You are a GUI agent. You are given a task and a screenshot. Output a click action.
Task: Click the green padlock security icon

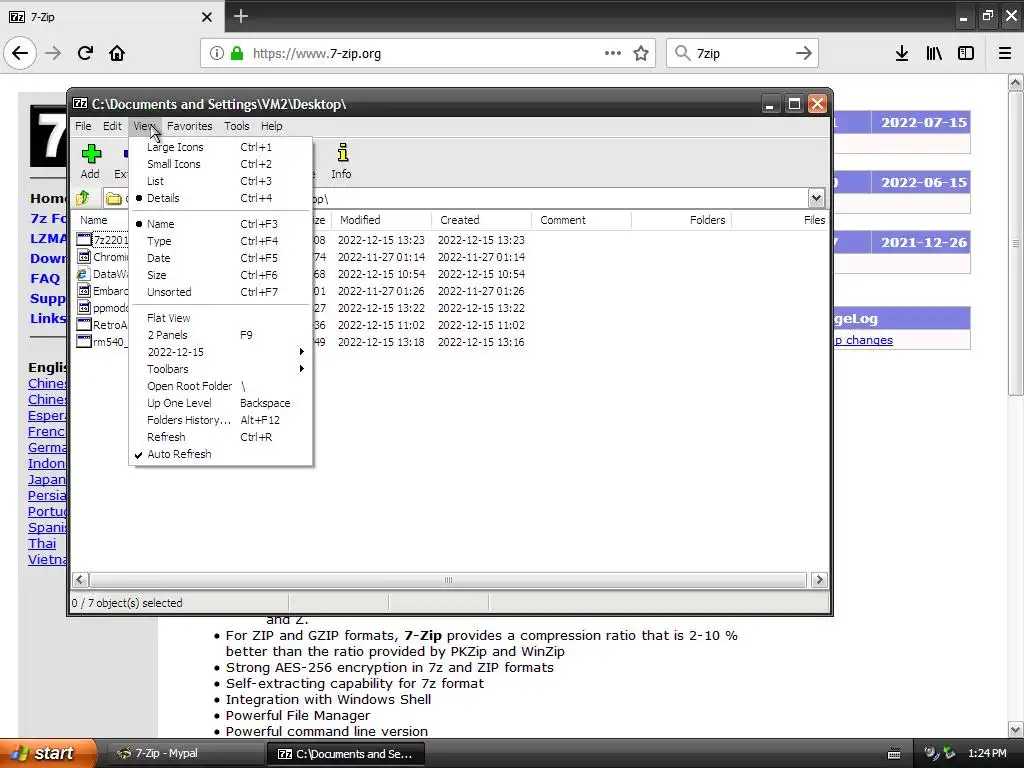[236, 53]
